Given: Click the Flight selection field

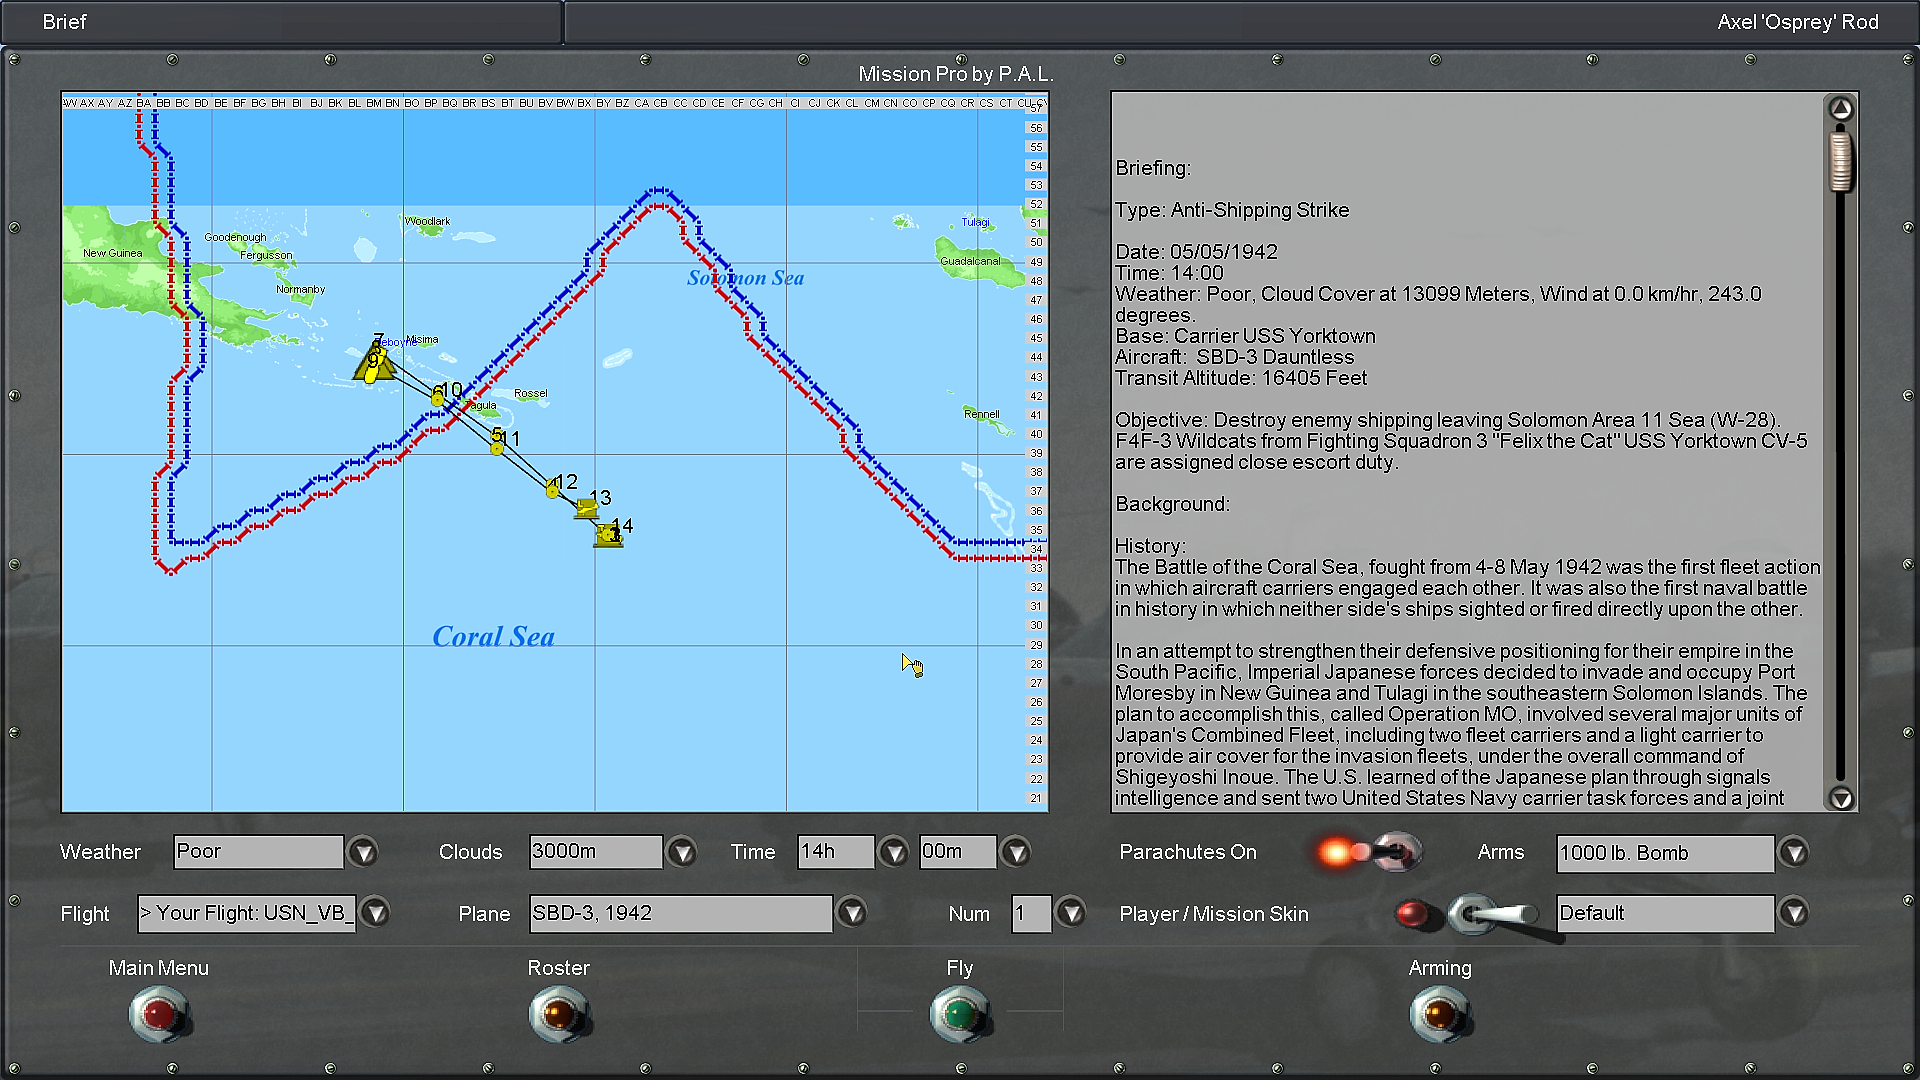Looking at the screenshot, I should (x=246, y=913).
